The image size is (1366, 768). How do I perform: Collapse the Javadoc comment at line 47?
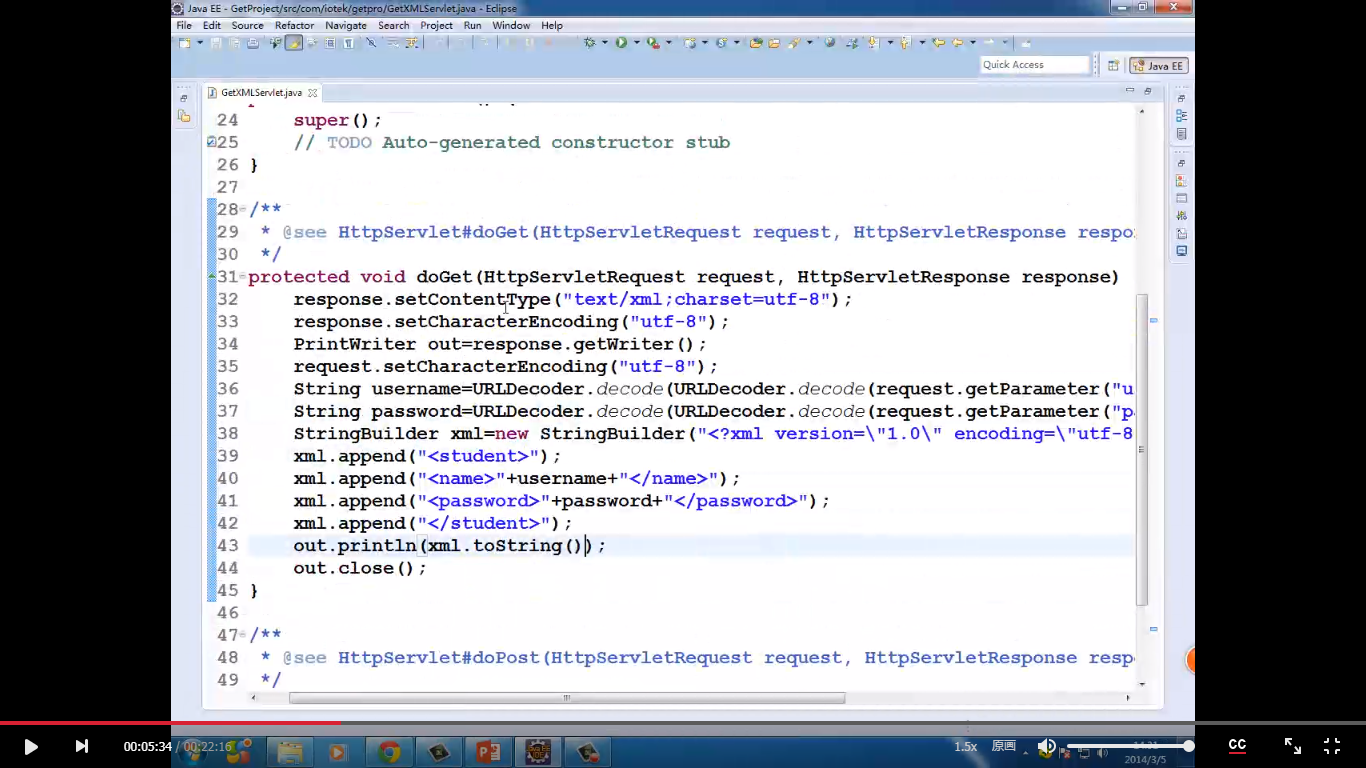click(242, 635)
